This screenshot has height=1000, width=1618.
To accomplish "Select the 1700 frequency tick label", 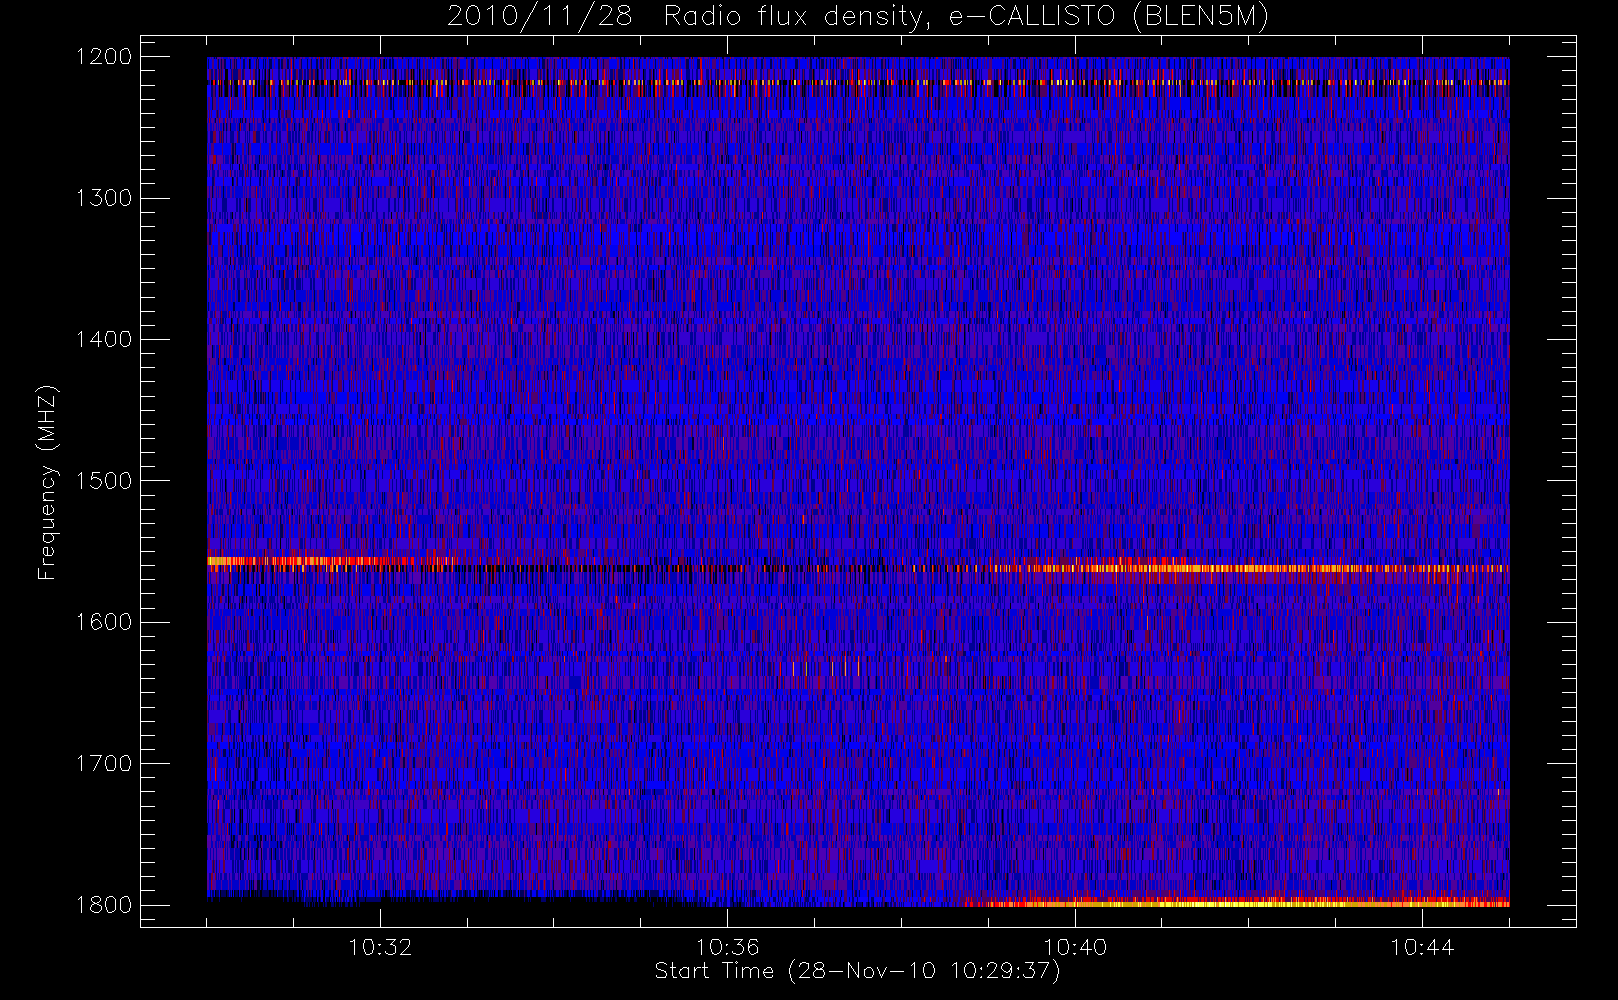I will coord(104,764).
